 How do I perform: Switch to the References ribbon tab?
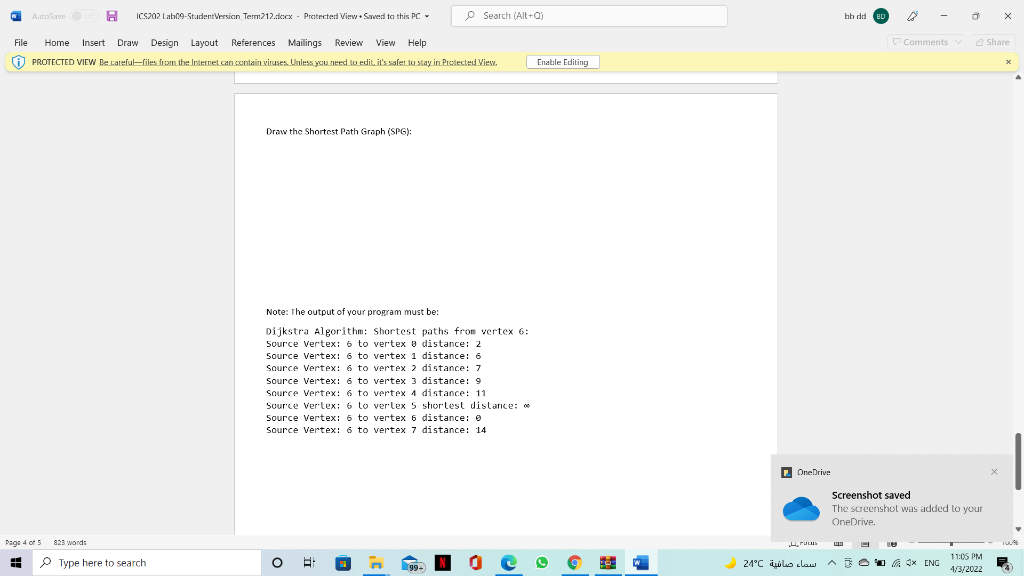tap(252, 43)
